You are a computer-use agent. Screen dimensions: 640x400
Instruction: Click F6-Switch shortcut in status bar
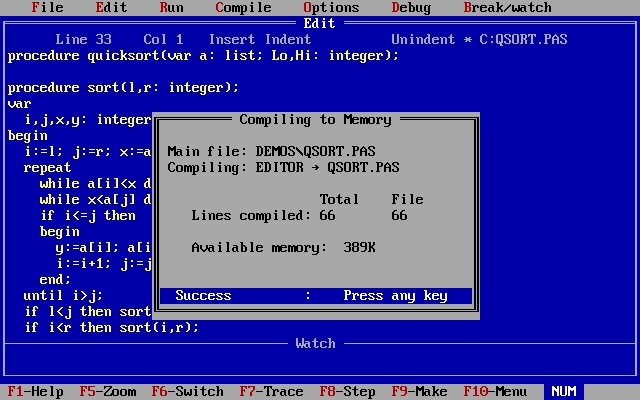pos(188,392)
